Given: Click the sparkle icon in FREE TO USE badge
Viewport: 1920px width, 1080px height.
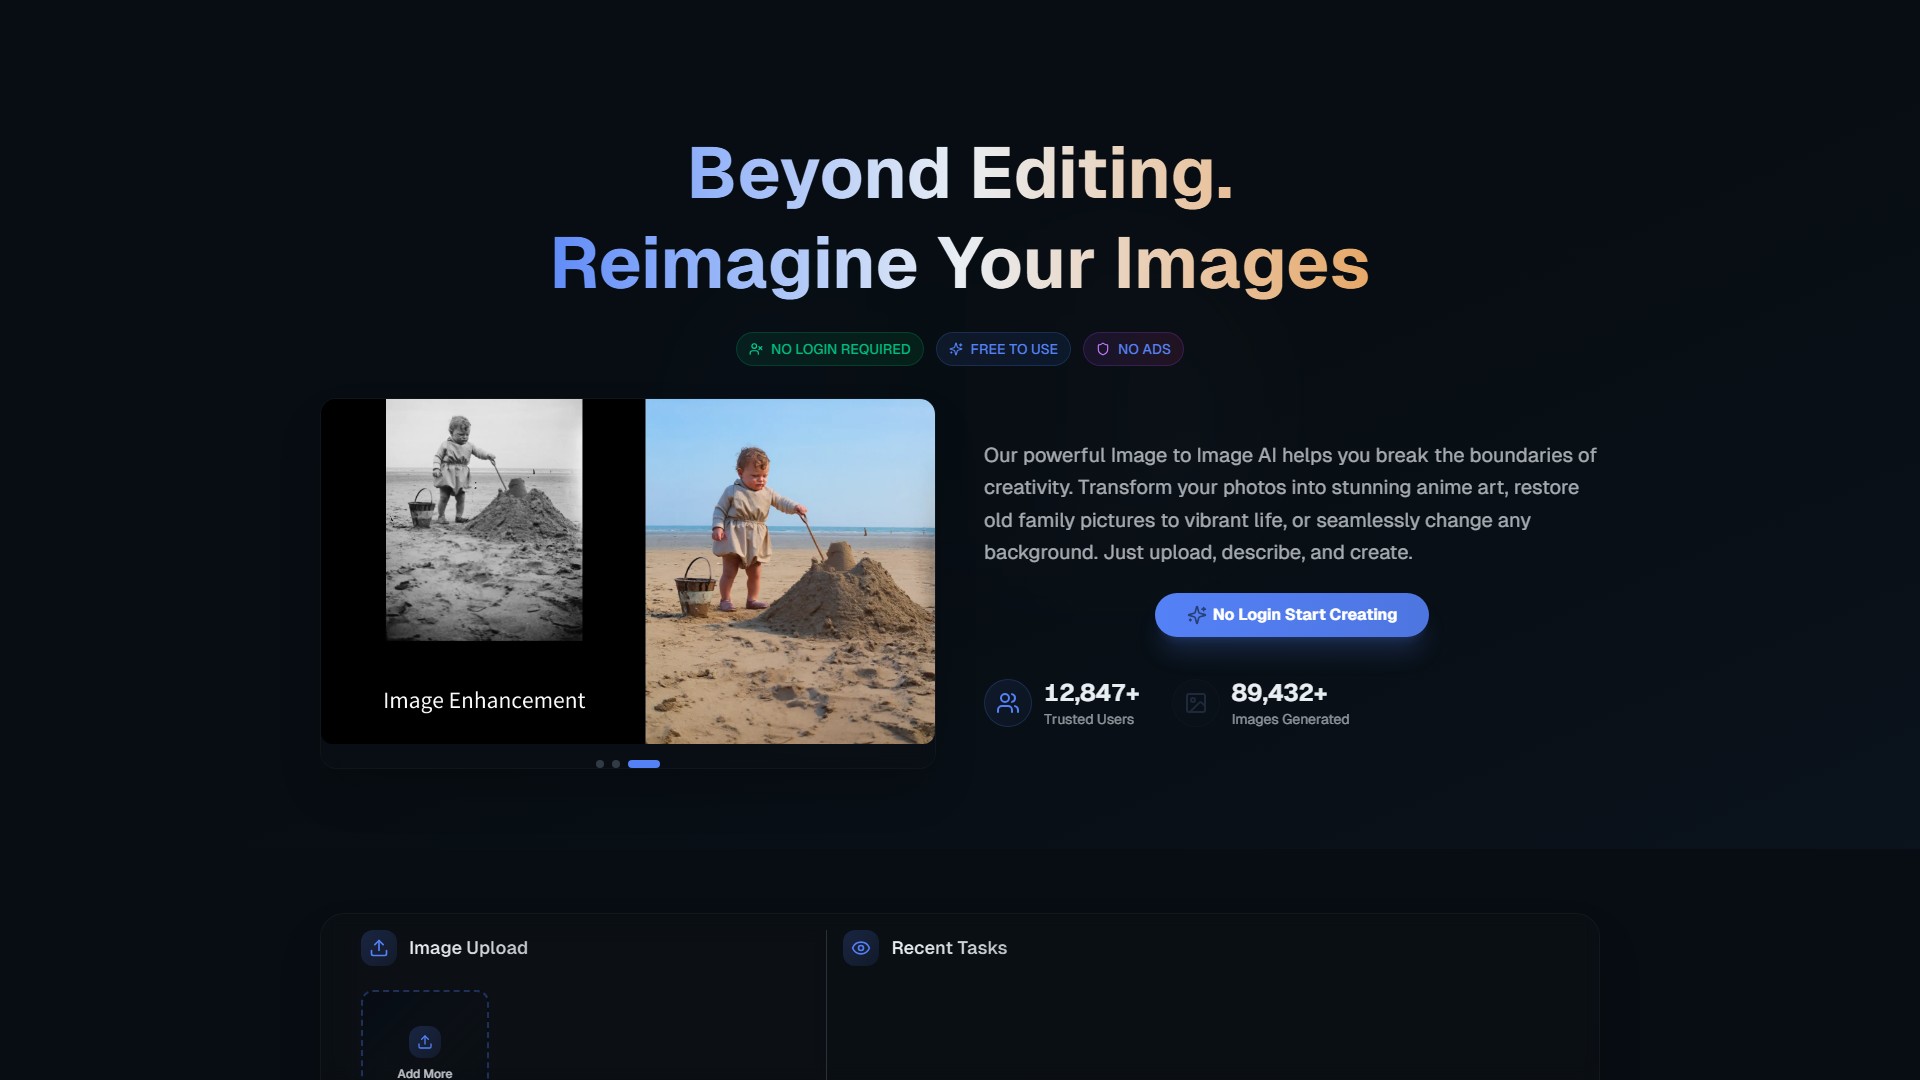Looking at the screenshot, I should point(956,349).
